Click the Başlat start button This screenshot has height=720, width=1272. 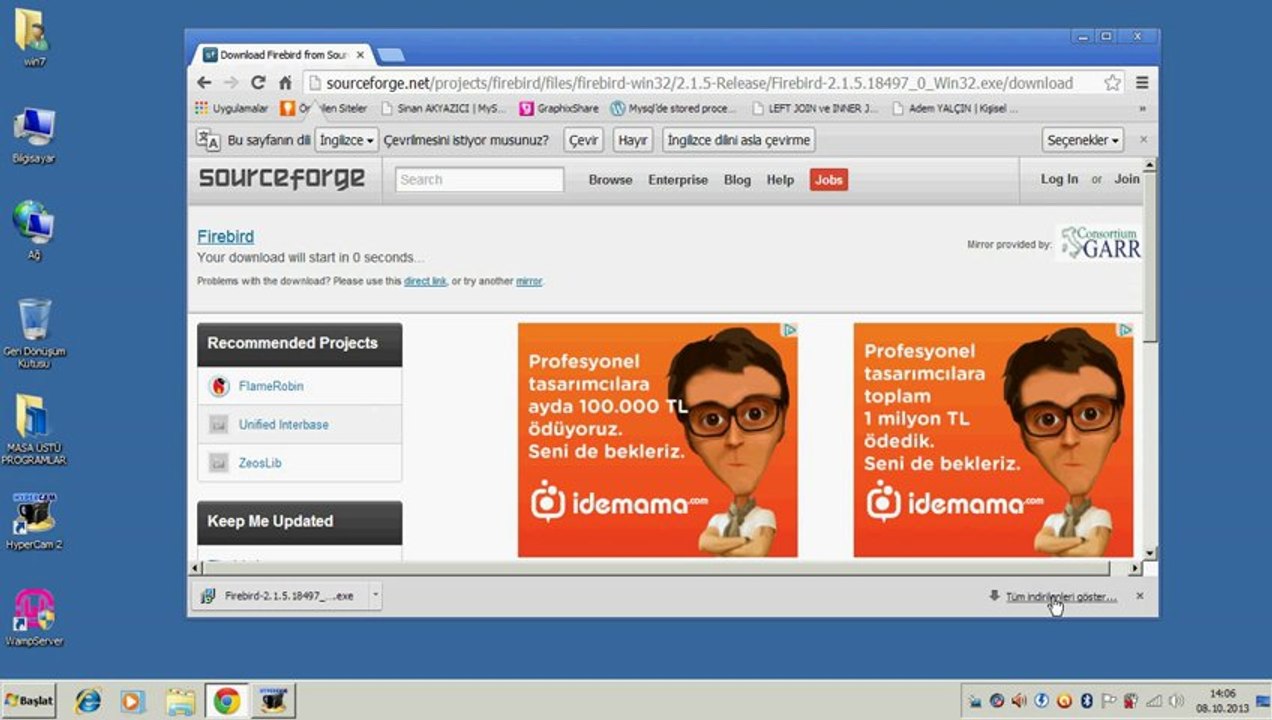point(29,700)
